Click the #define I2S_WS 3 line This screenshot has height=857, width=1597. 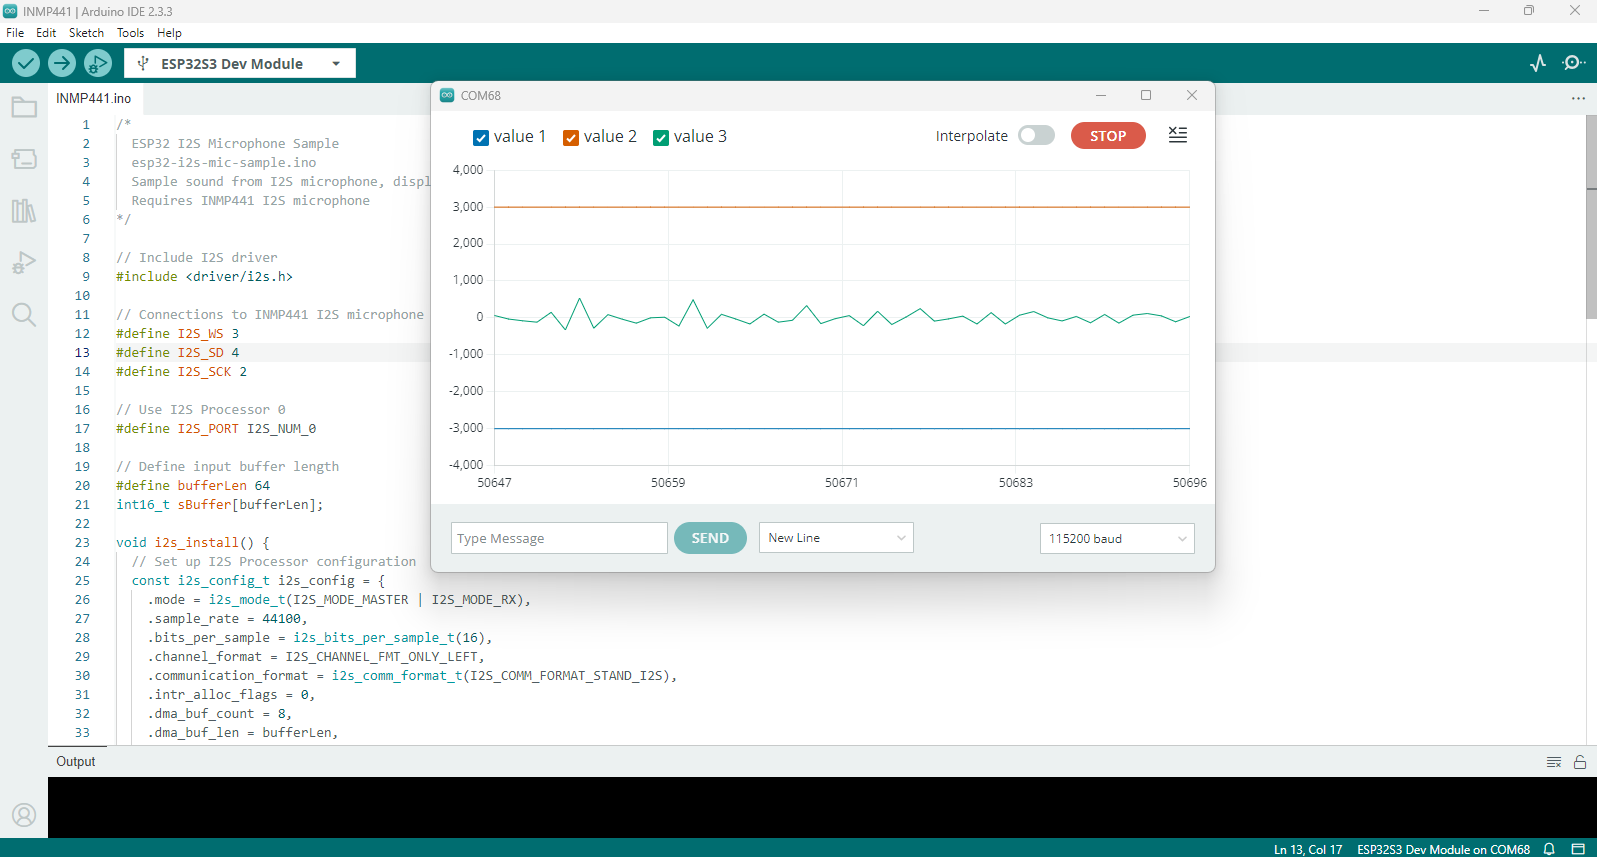(177, 334)
